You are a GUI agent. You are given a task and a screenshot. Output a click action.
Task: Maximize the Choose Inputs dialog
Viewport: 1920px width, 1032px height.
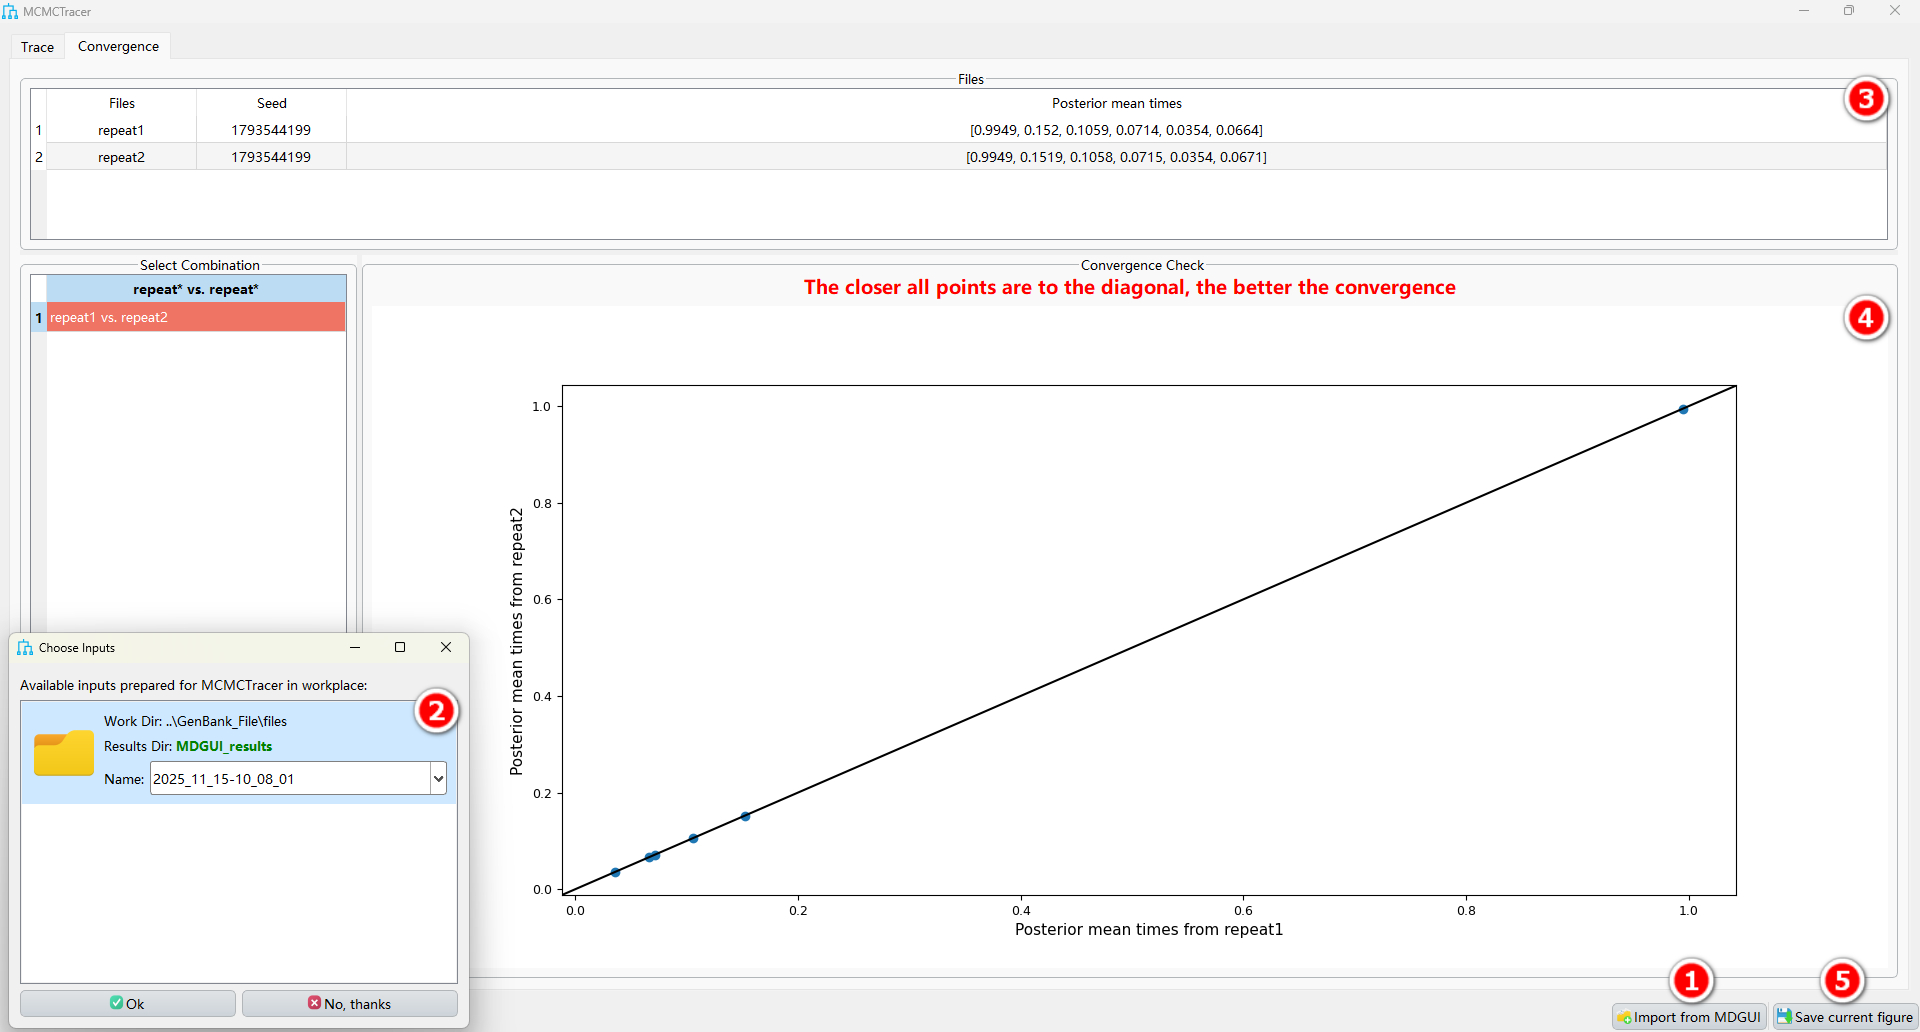(400, 648)
